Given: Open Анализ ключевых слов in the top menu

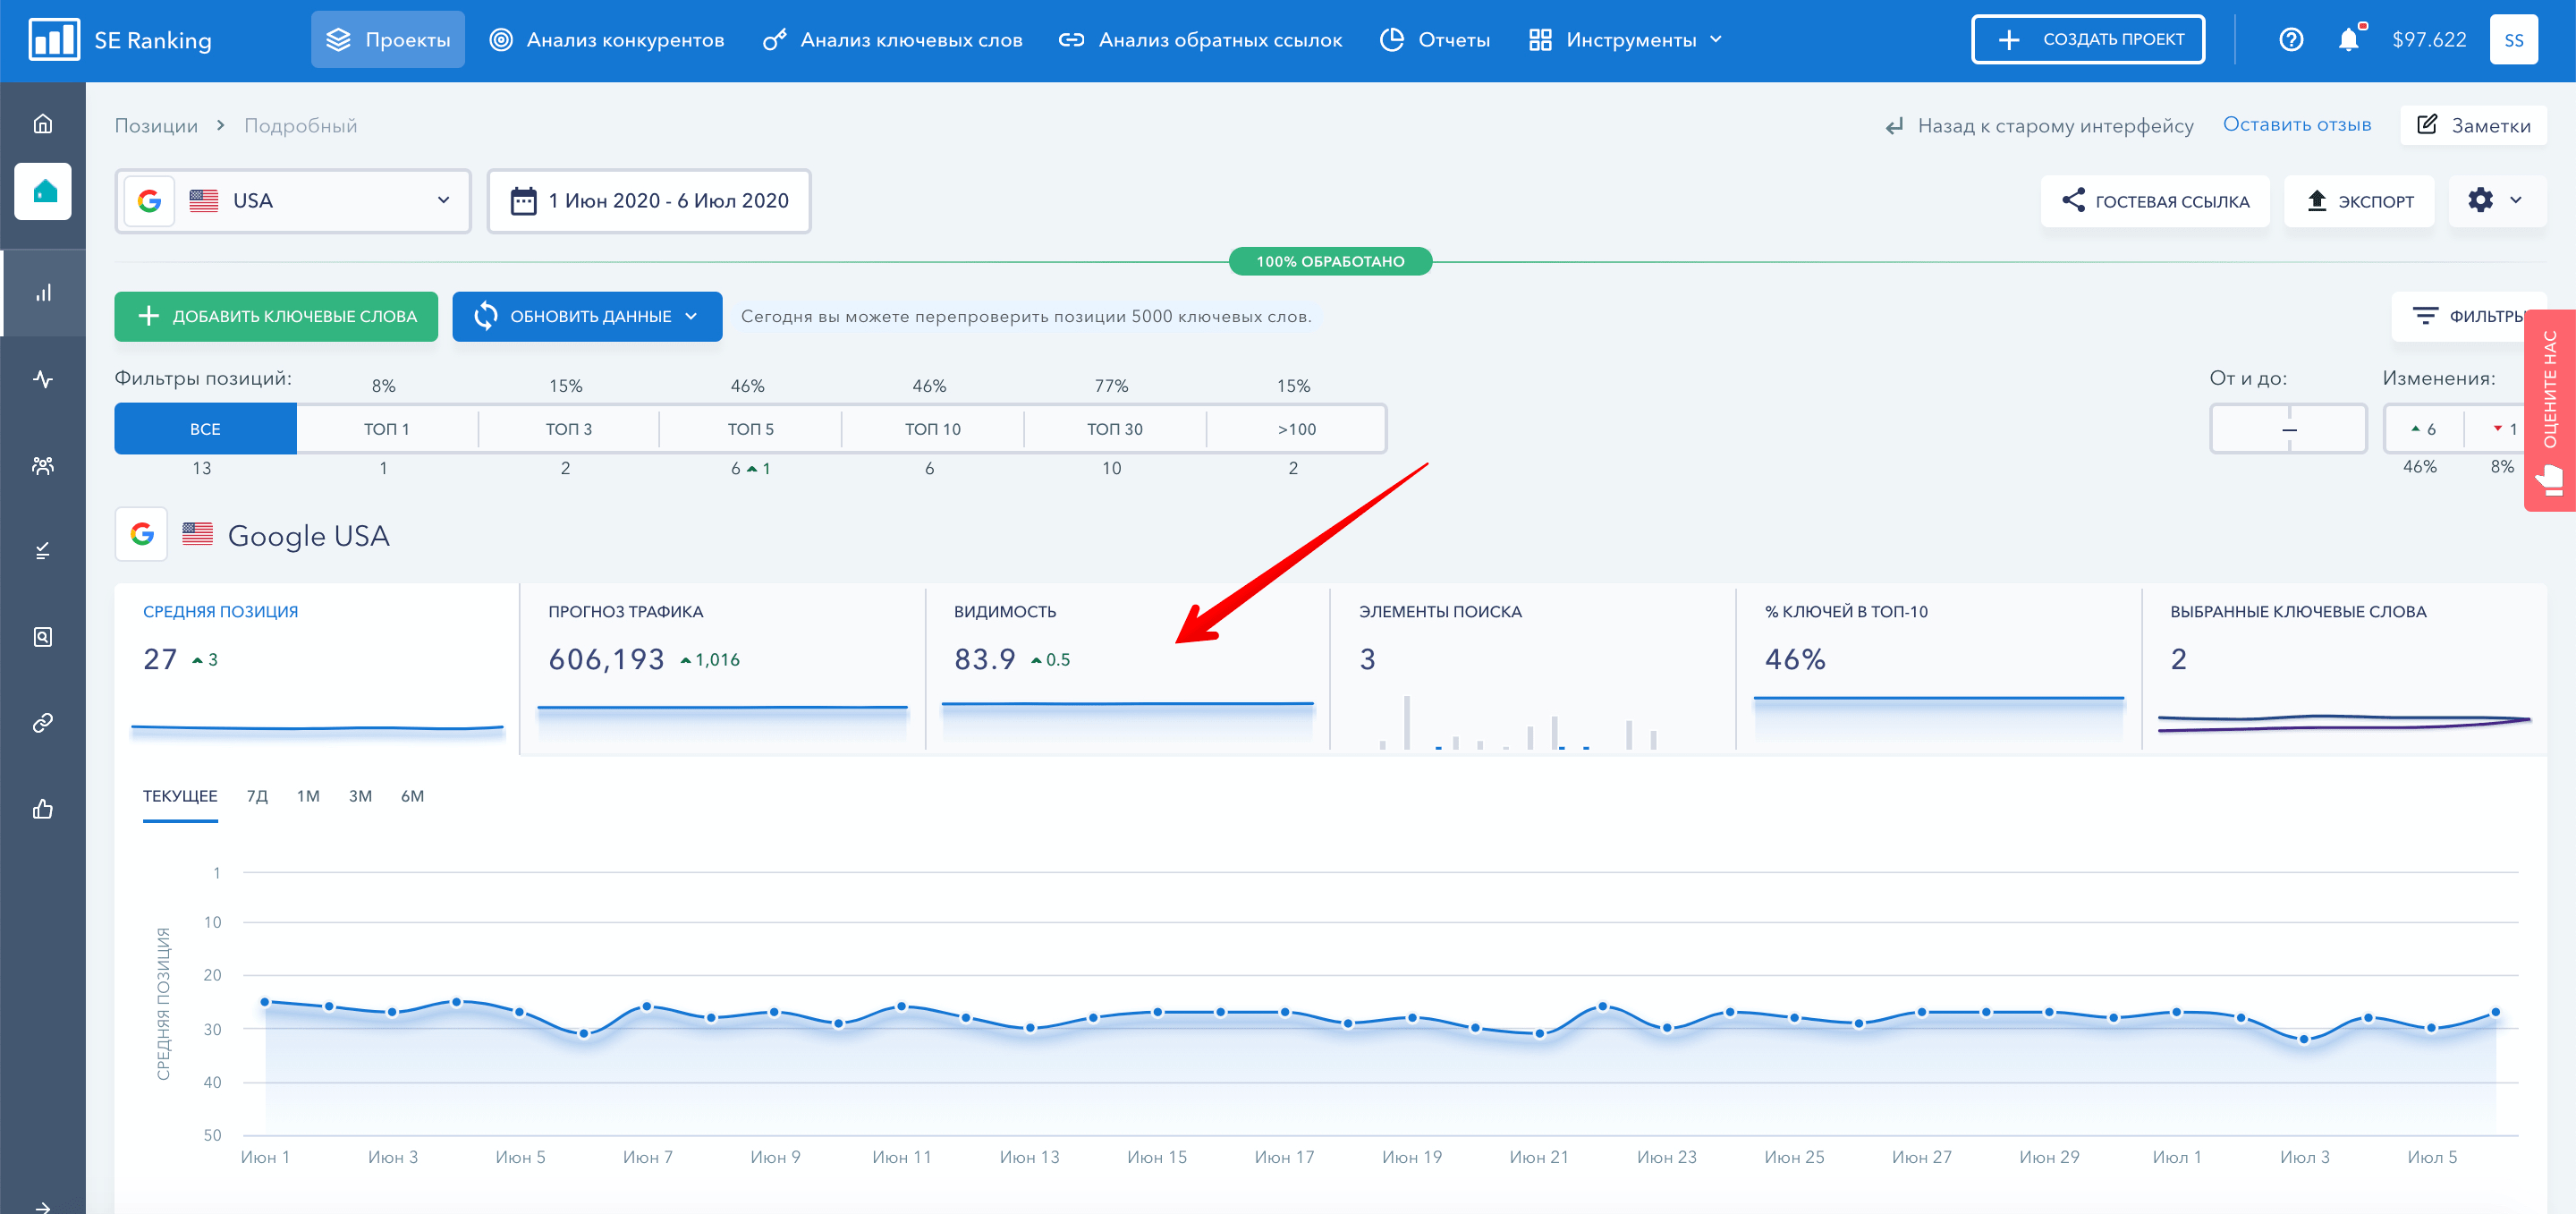Looking at the screenshot, I should click(x=892, y=40).
